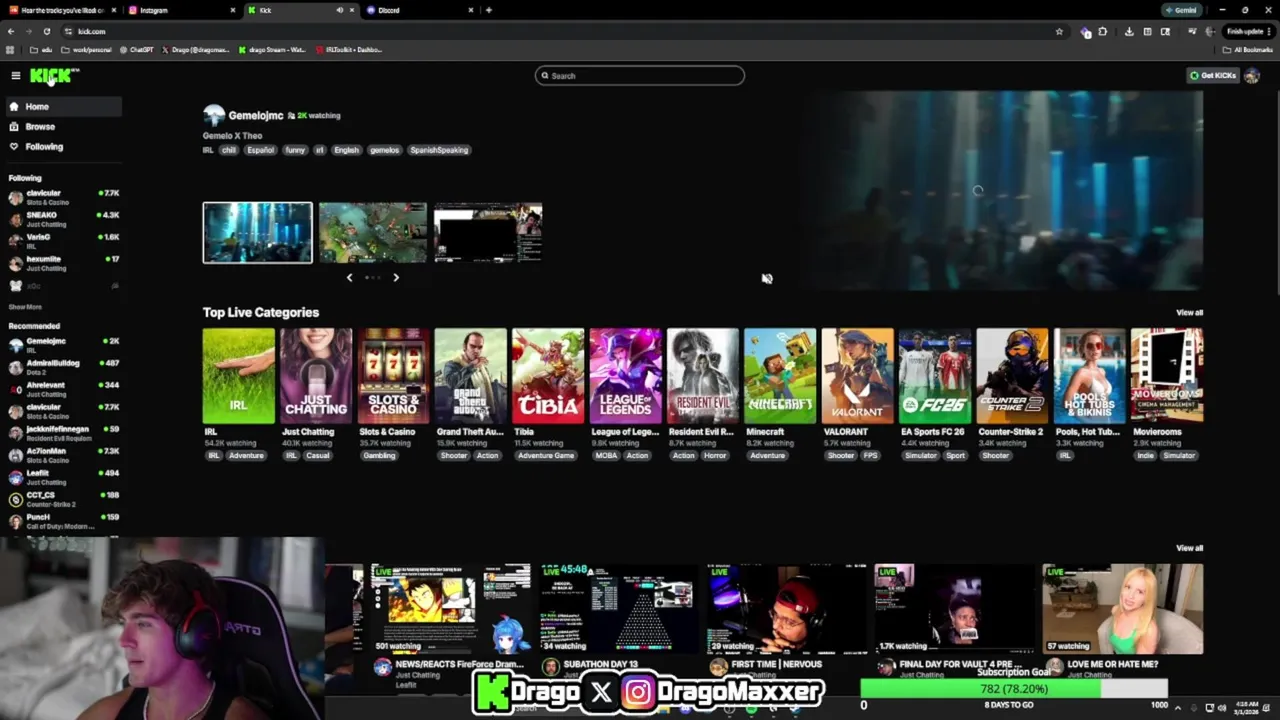Open the IRL category cover
Screen dimensions: 1280x720
pos(238,376)
